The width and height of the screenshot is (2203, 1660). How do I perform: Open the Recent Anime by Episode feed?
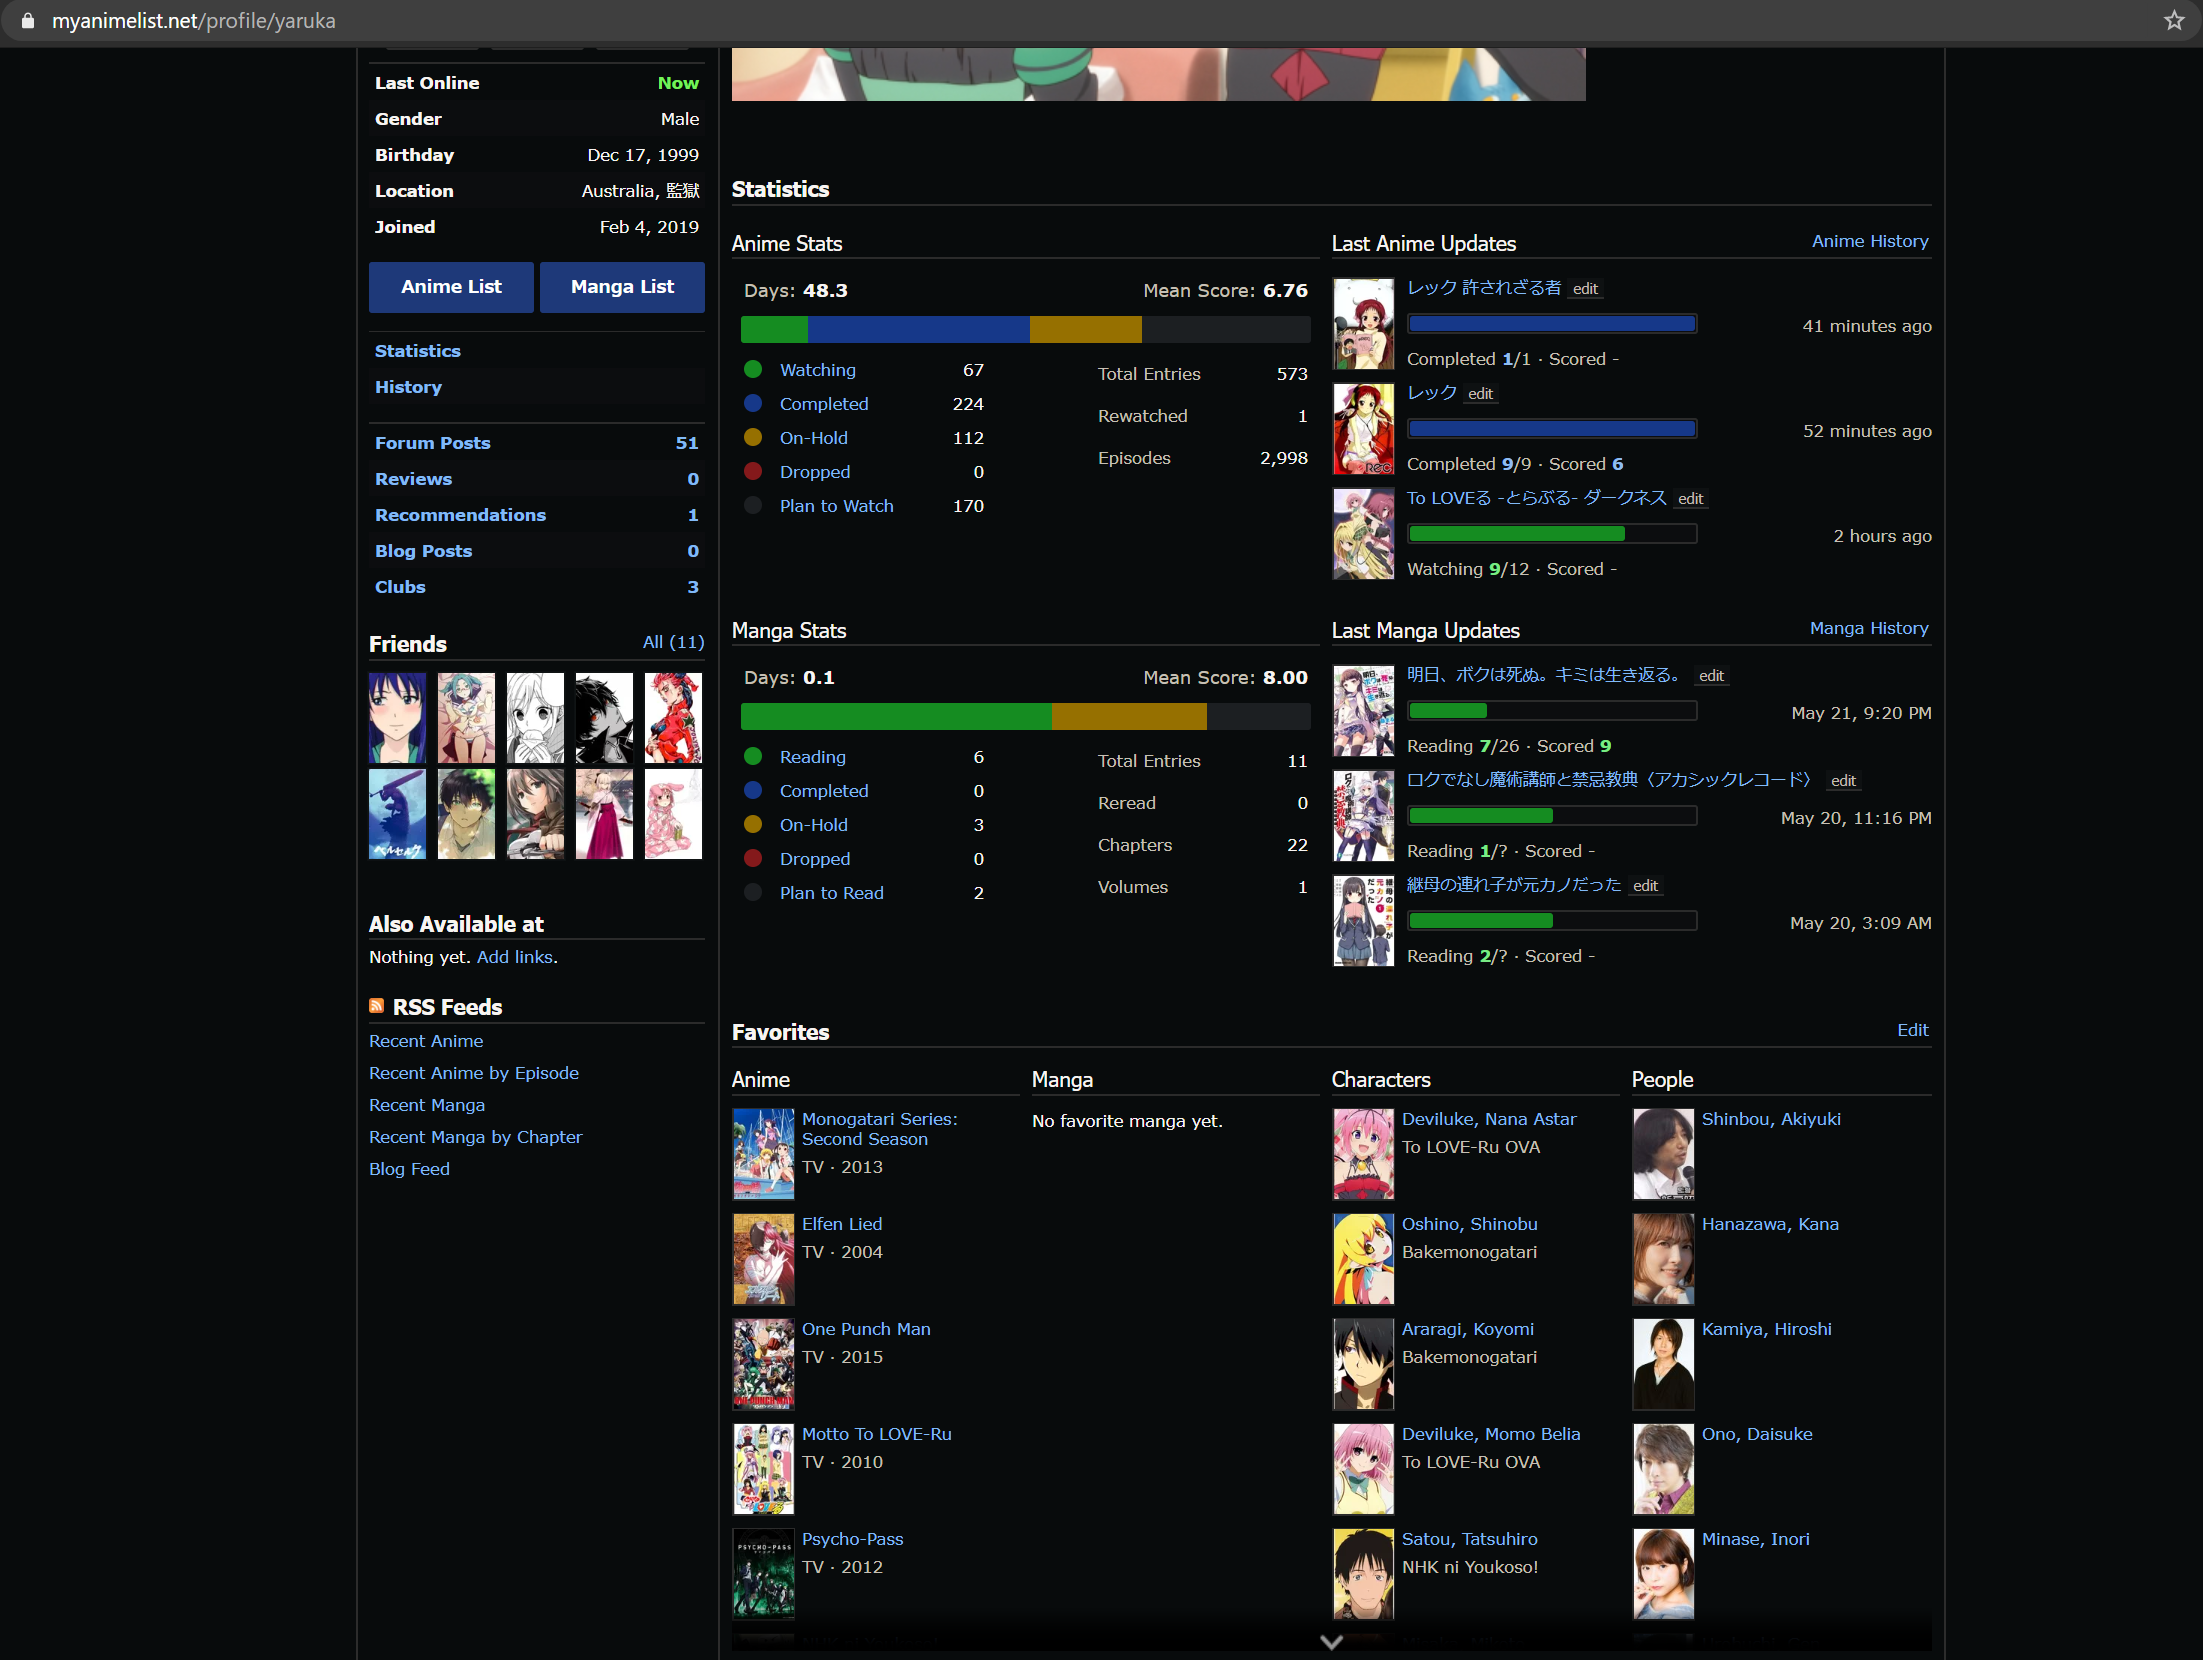[x=474, y=1073]
